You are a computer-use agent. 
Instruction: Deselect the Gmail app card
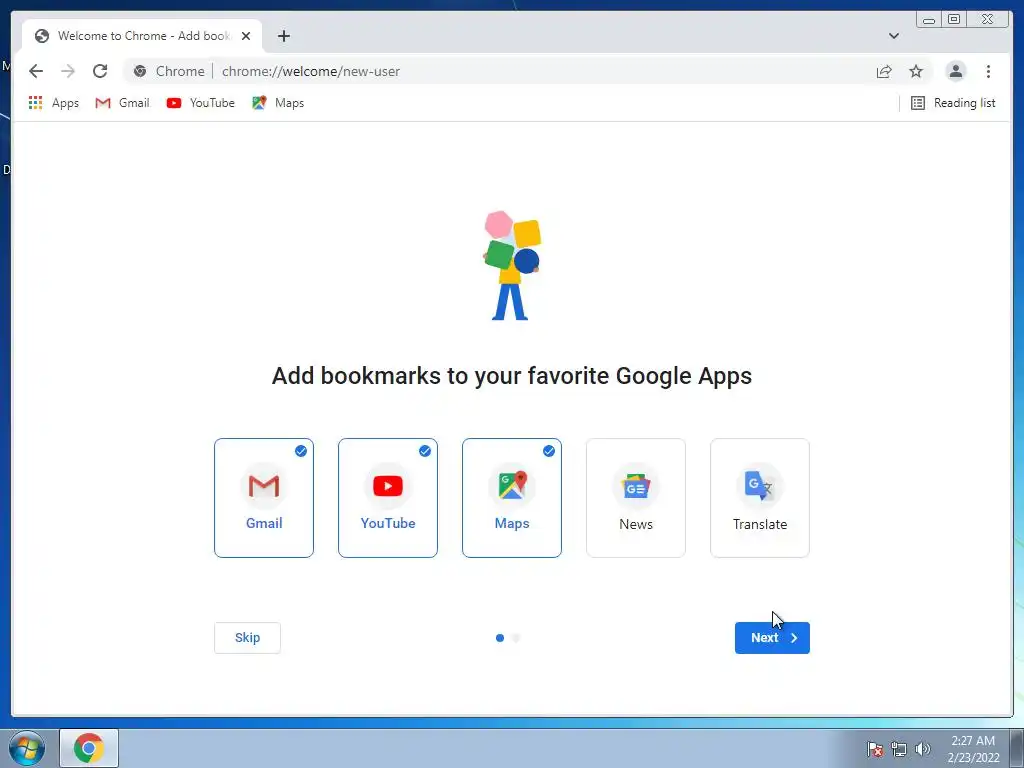[x=264, y=498]
